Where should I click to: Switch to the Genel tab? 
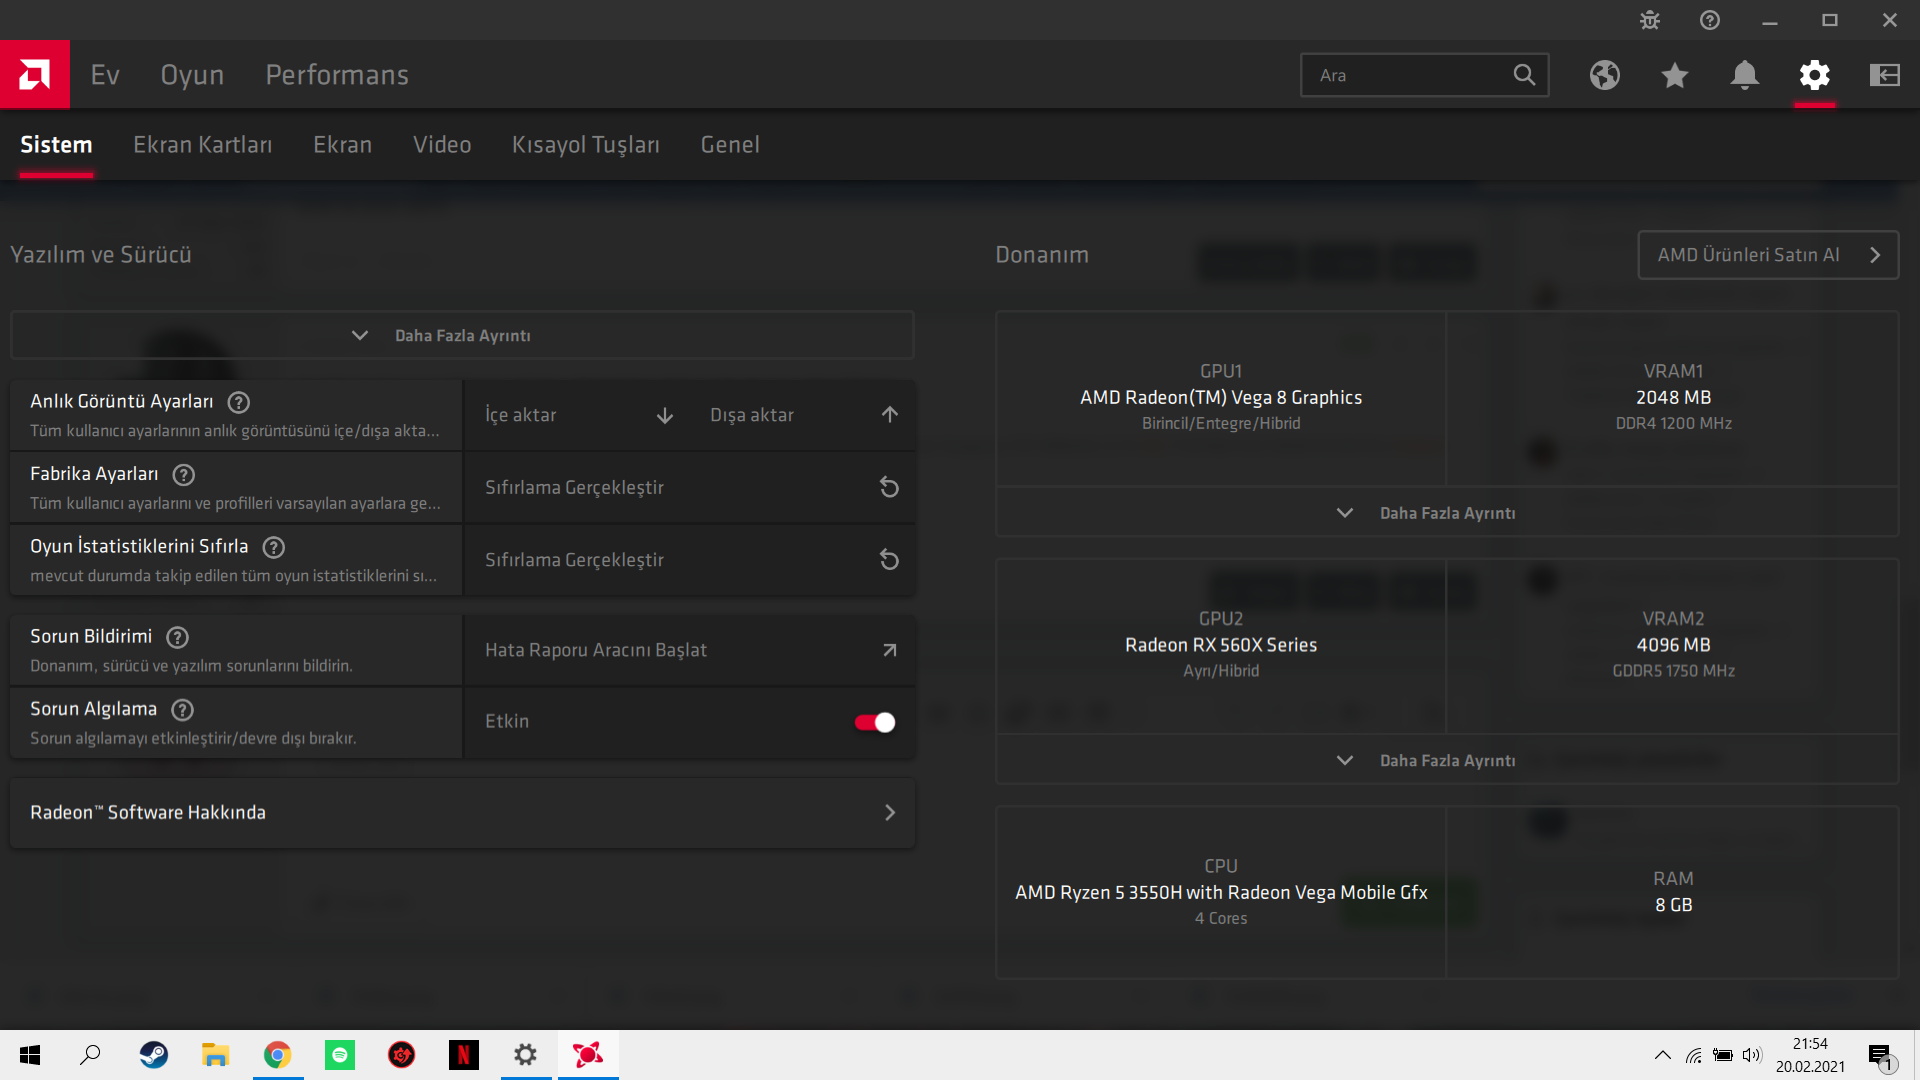coord(730,145)
